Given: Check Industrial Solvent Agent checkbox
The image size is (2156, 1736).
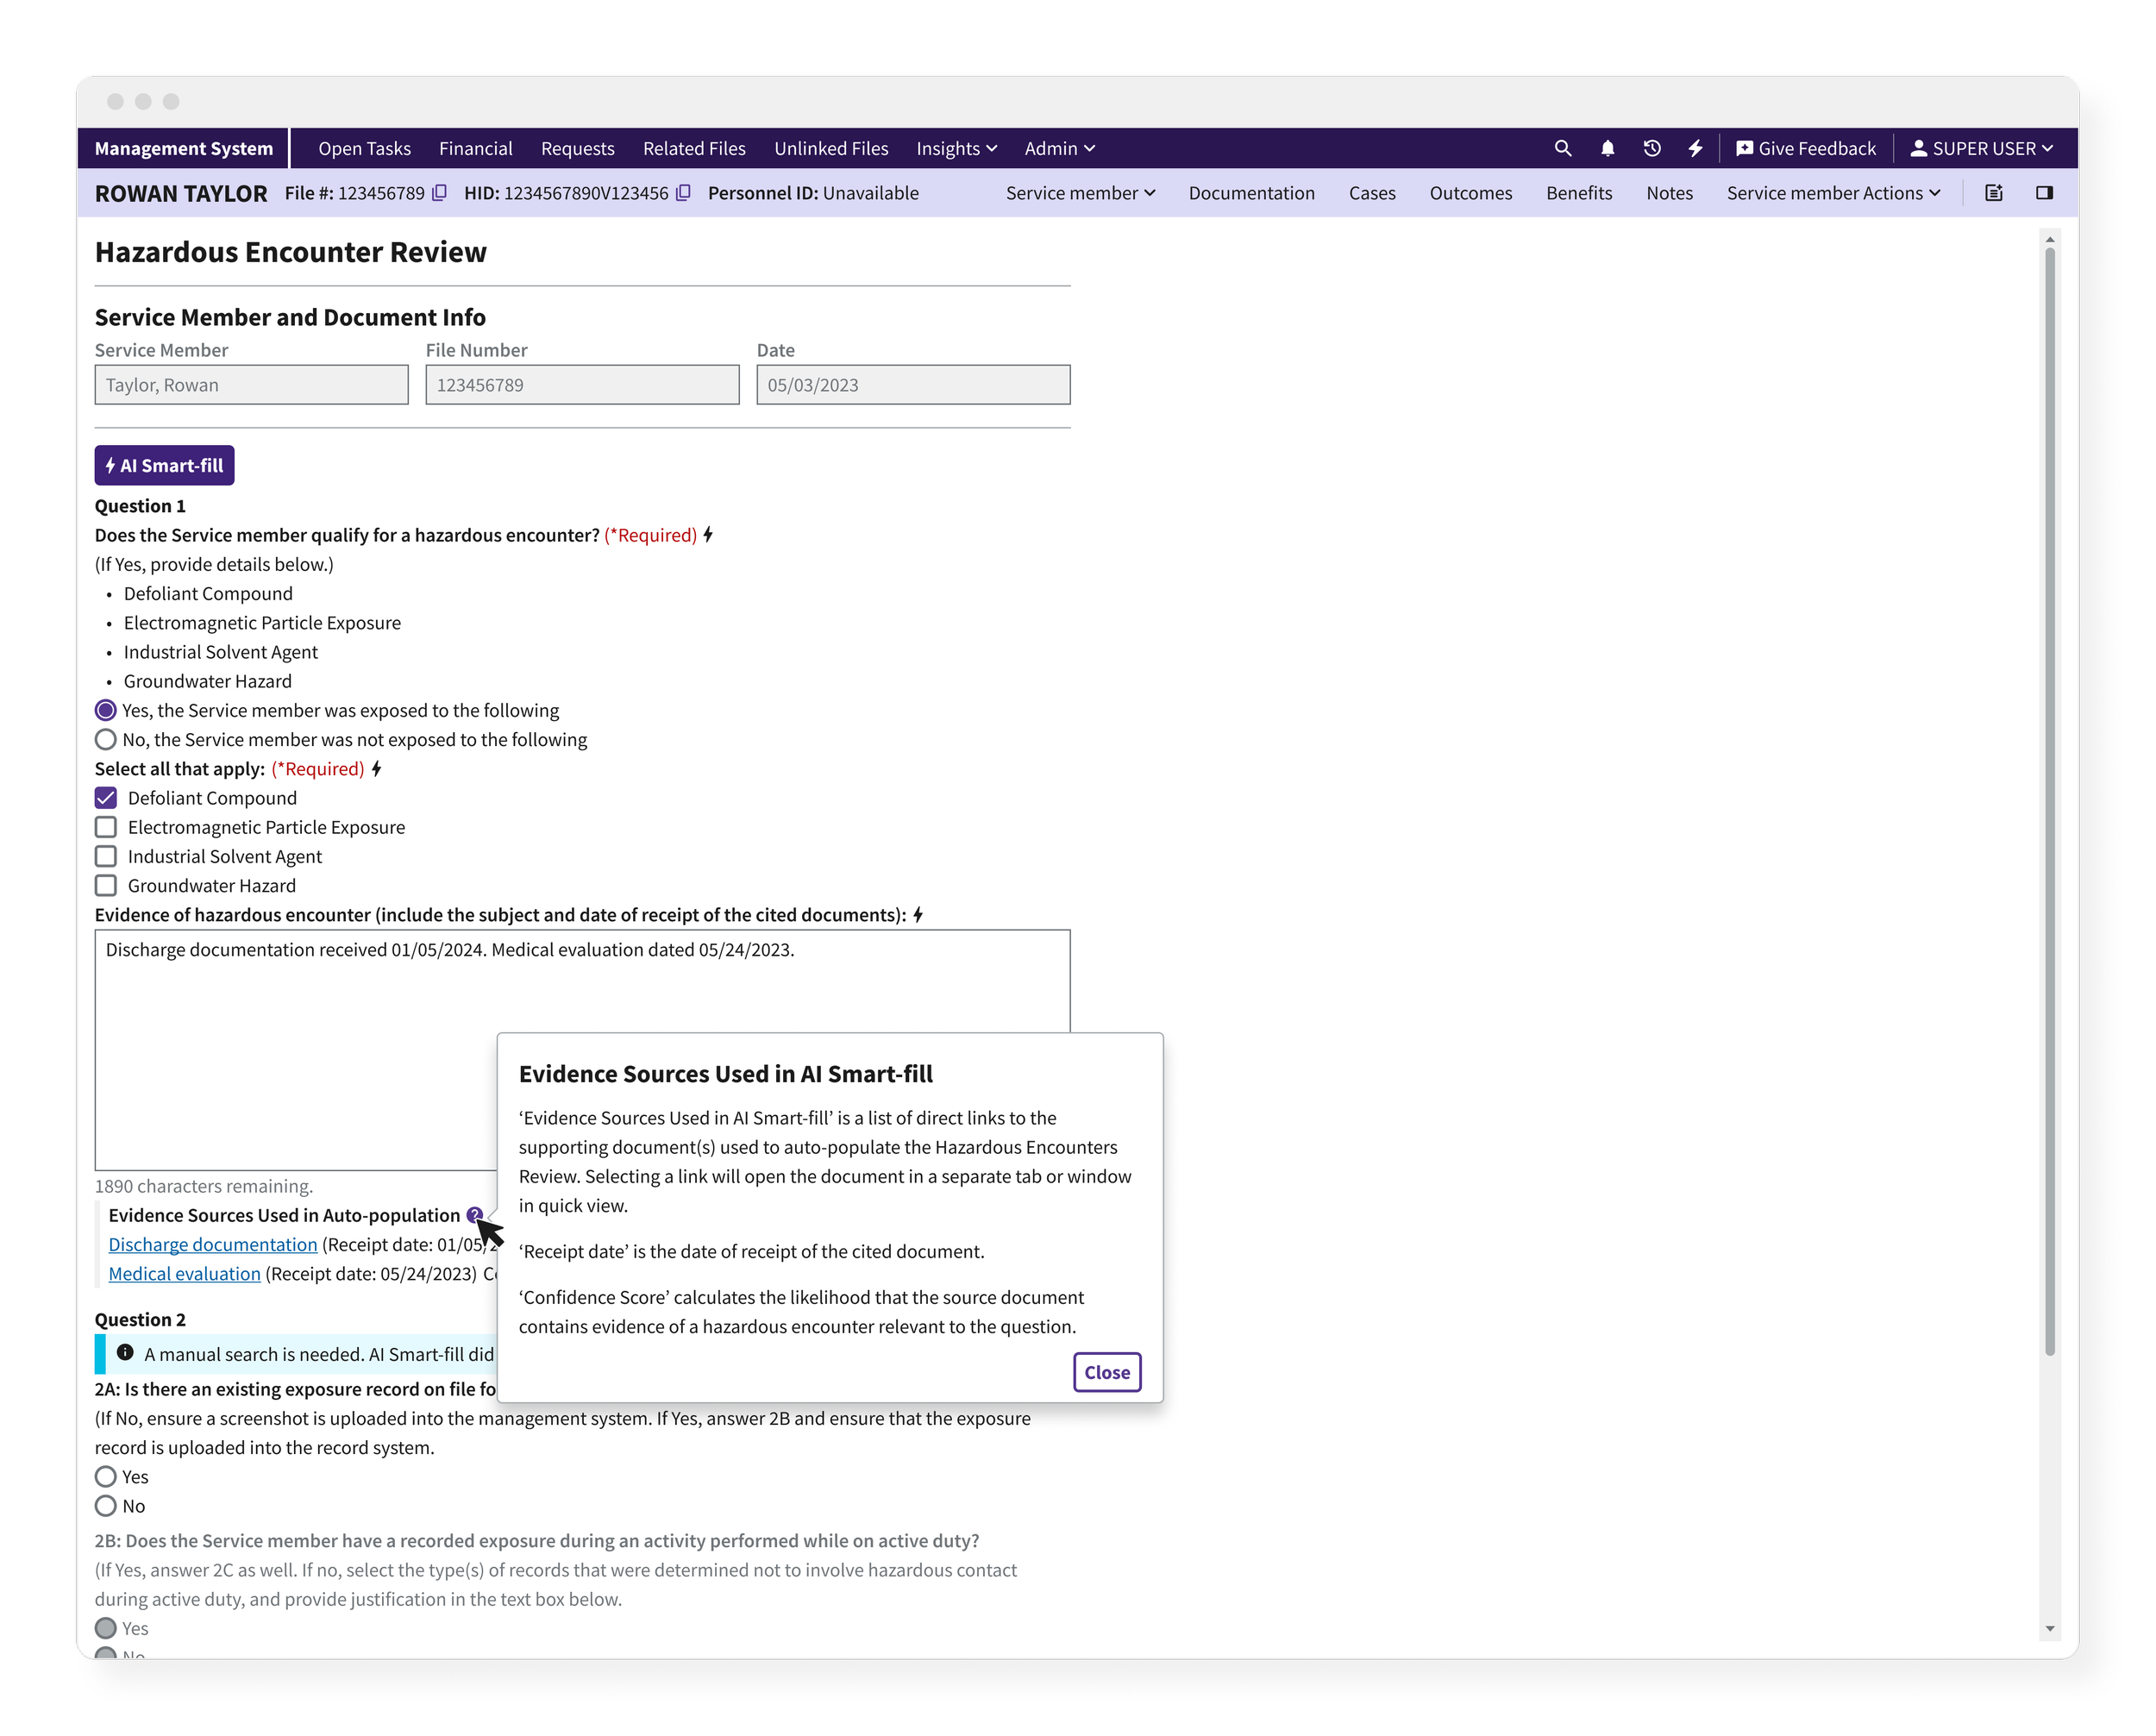Looking at the screenshot, I should [x=105, y=856].
